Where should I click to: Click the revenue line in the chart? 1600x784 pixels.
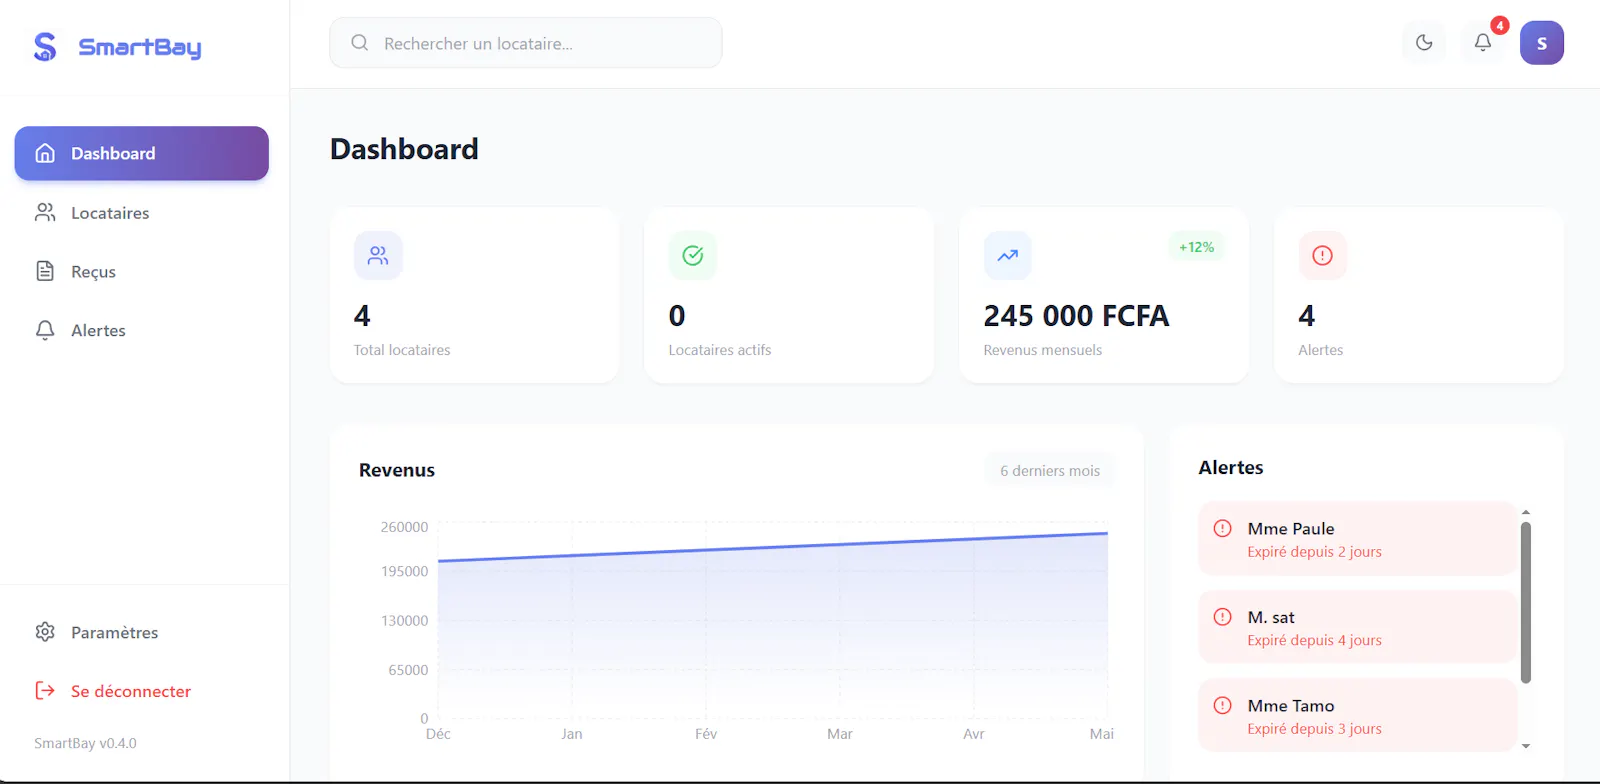click(x=773, y=547)
